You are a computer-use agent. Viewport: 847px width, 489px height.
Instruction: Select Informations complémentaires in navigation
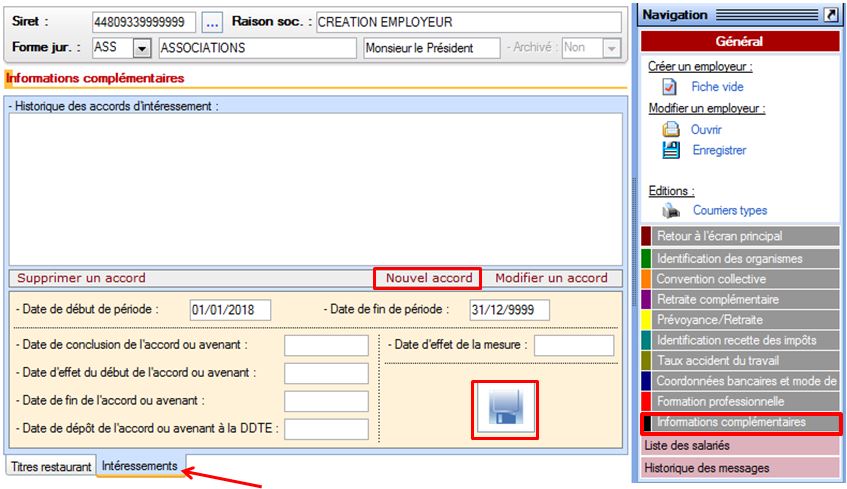[741, 423]
